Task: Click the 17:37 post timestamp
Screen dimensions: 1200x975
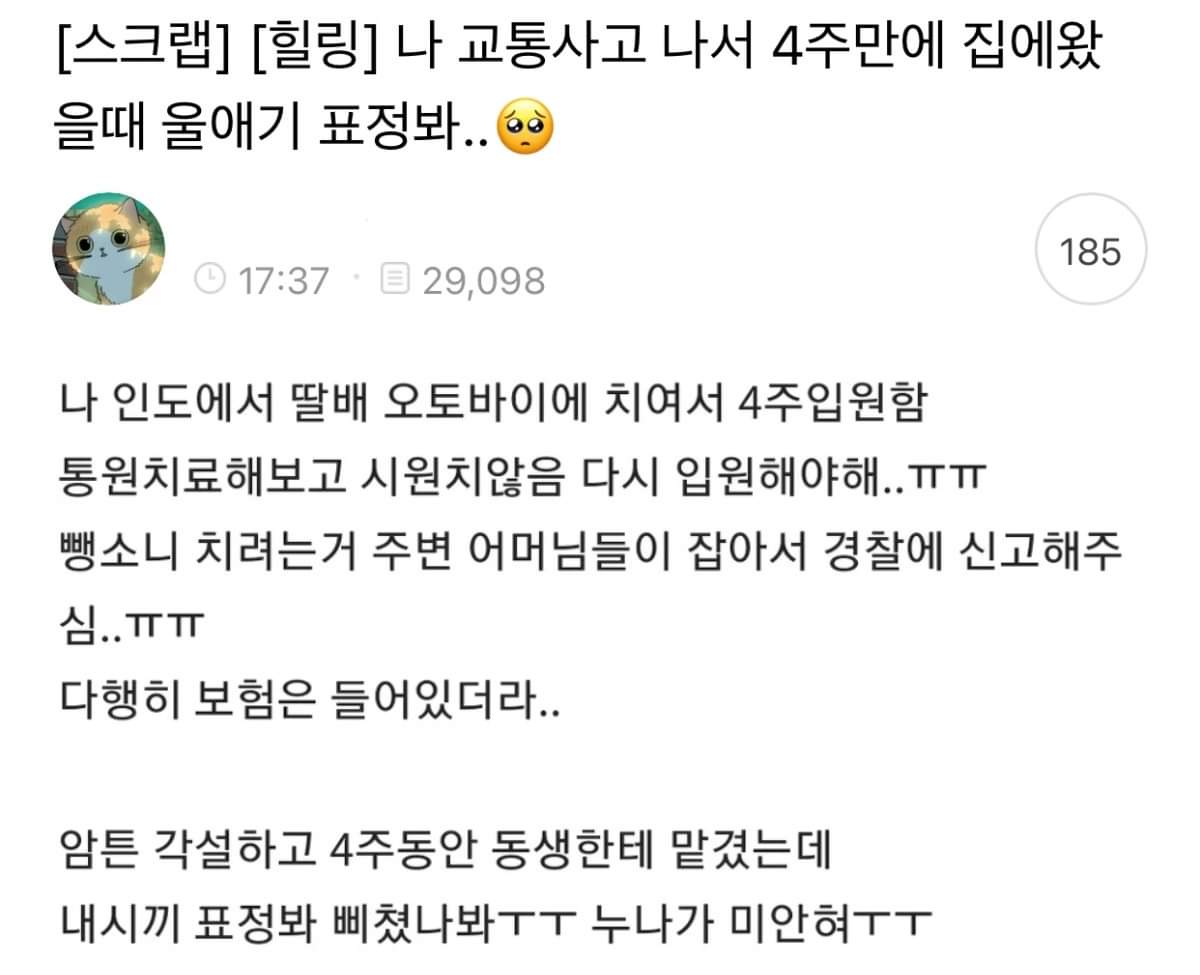Action: coord(283,281)
